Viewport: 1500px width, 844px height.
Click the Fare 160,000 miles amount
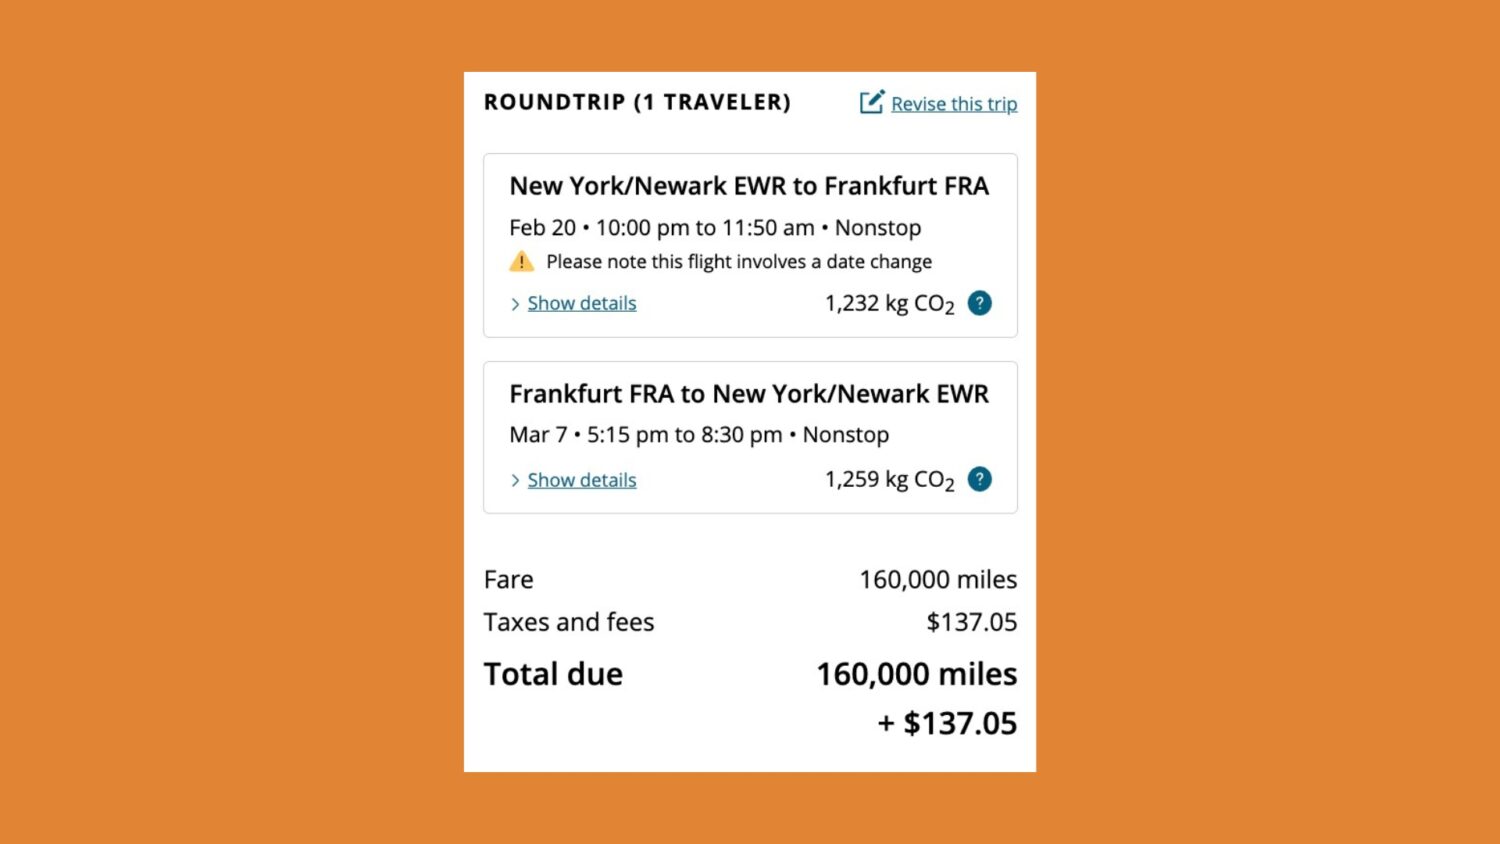coord(938,580)
